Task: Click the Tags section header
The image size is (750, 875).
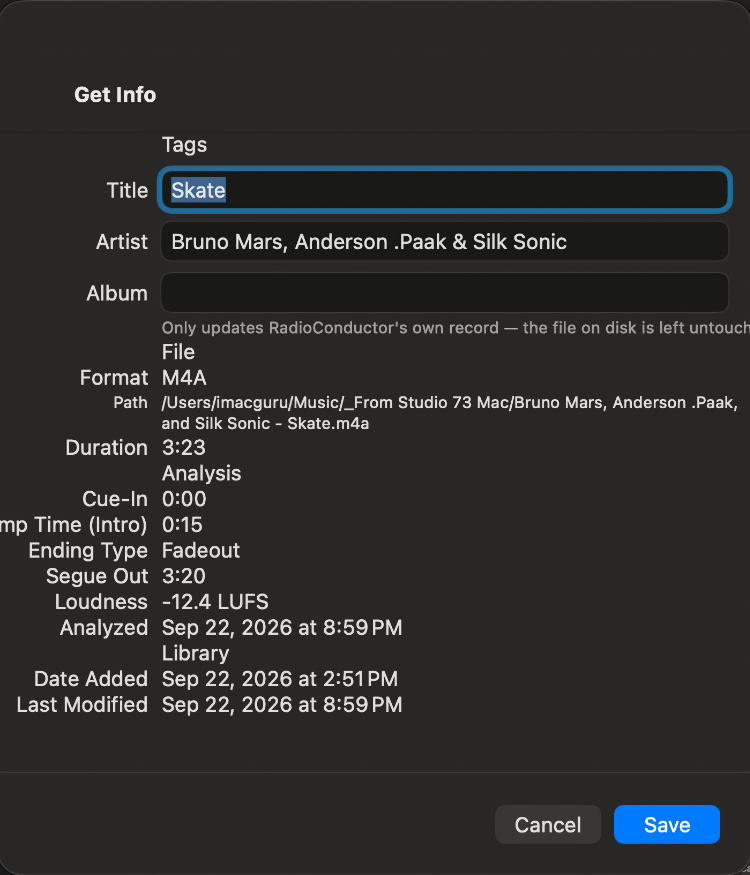Action: (x=184, y=145)
